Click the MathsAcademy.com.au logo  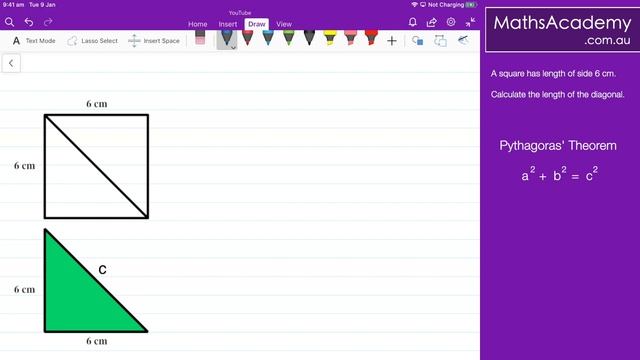562,30
